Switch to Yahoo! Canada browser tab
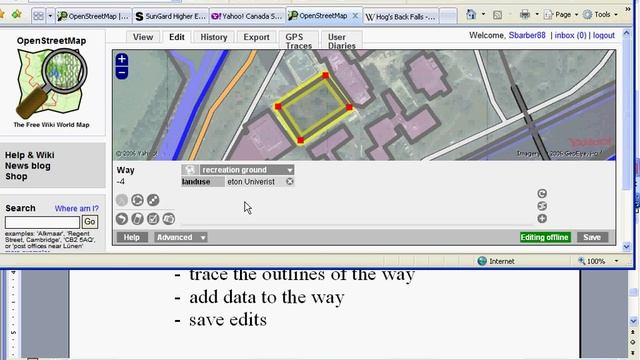The image size is (640, 360). (248, 16)
